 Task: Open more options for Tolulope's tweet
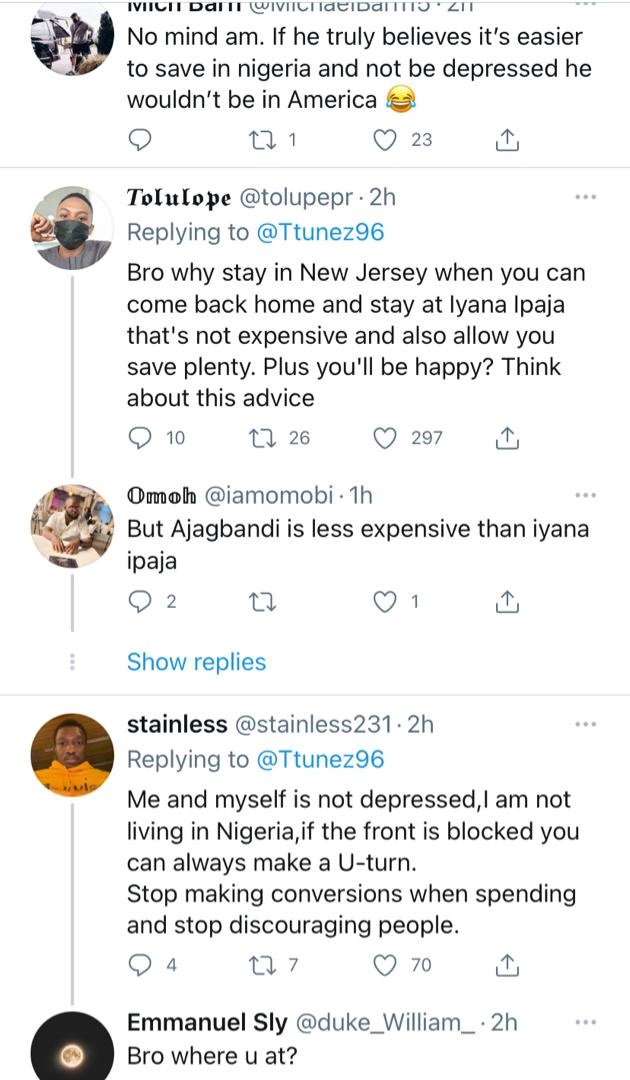tap(585, 198)
